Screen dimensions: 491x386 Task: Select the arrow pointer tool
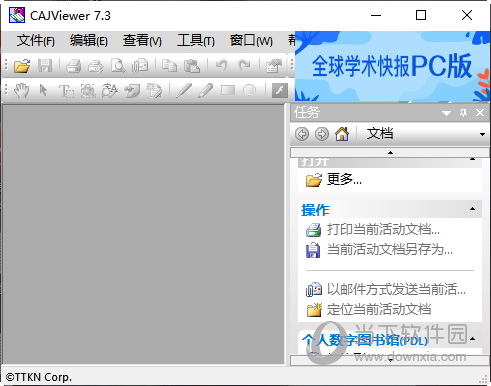coord(43,90)
